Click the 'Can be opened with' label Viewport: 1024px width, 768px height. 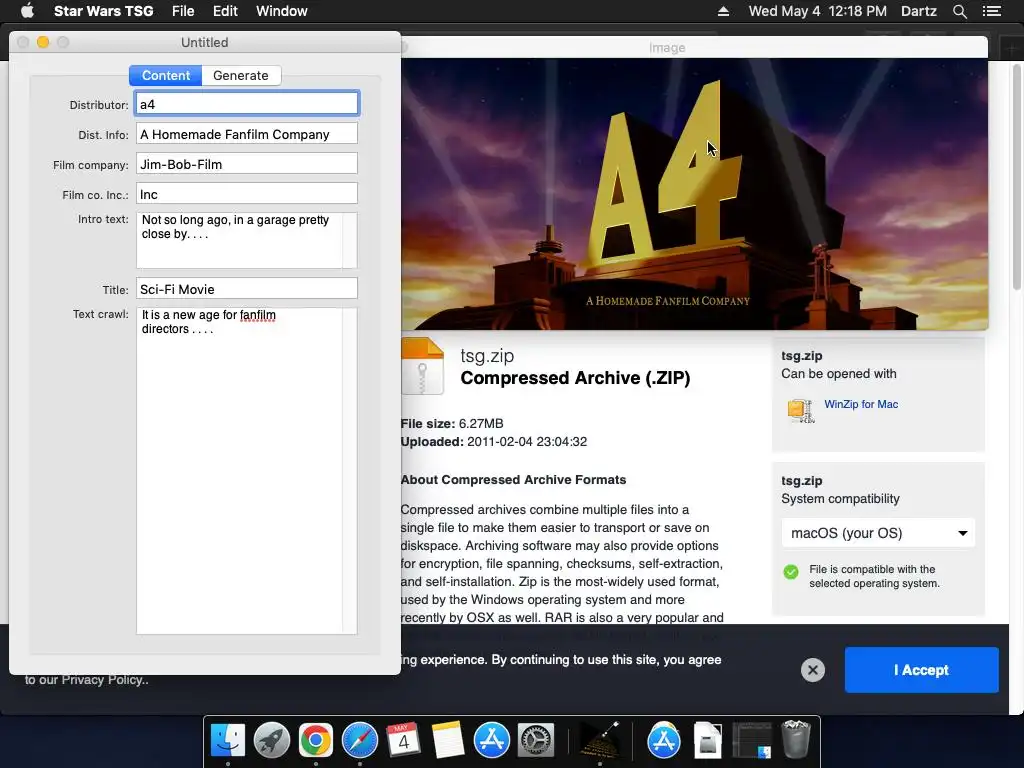coord(839,374)
